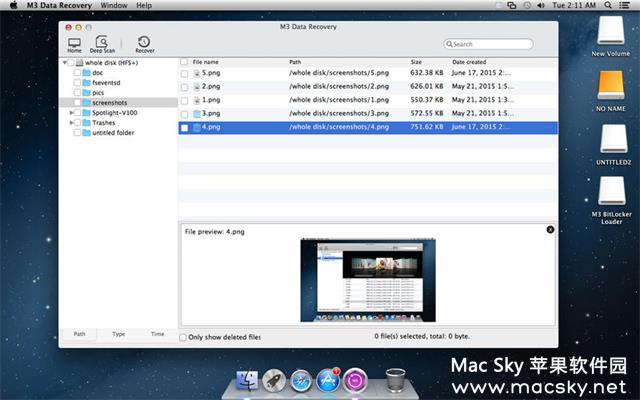Click the 4.png preview thumbnail
The width and height of the screenshot is (640, 400).
click(x=368, y=280)
